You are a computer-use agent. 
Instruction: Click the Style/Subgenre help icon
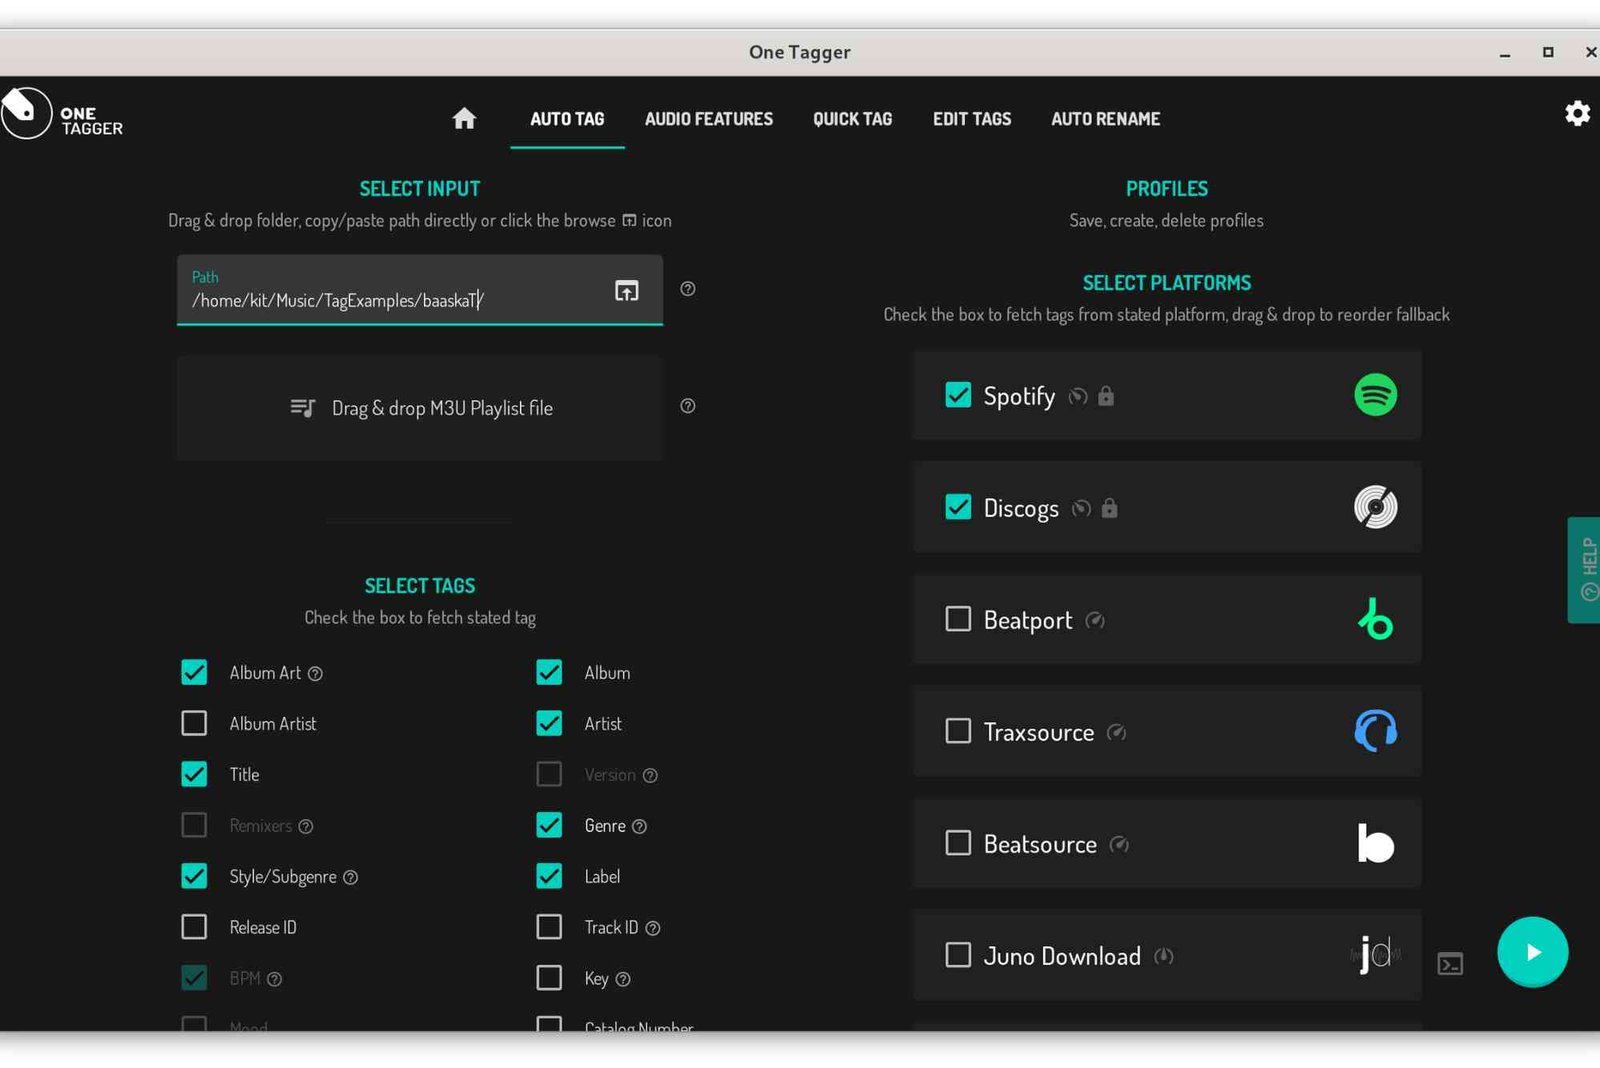[x=351, y=878]
